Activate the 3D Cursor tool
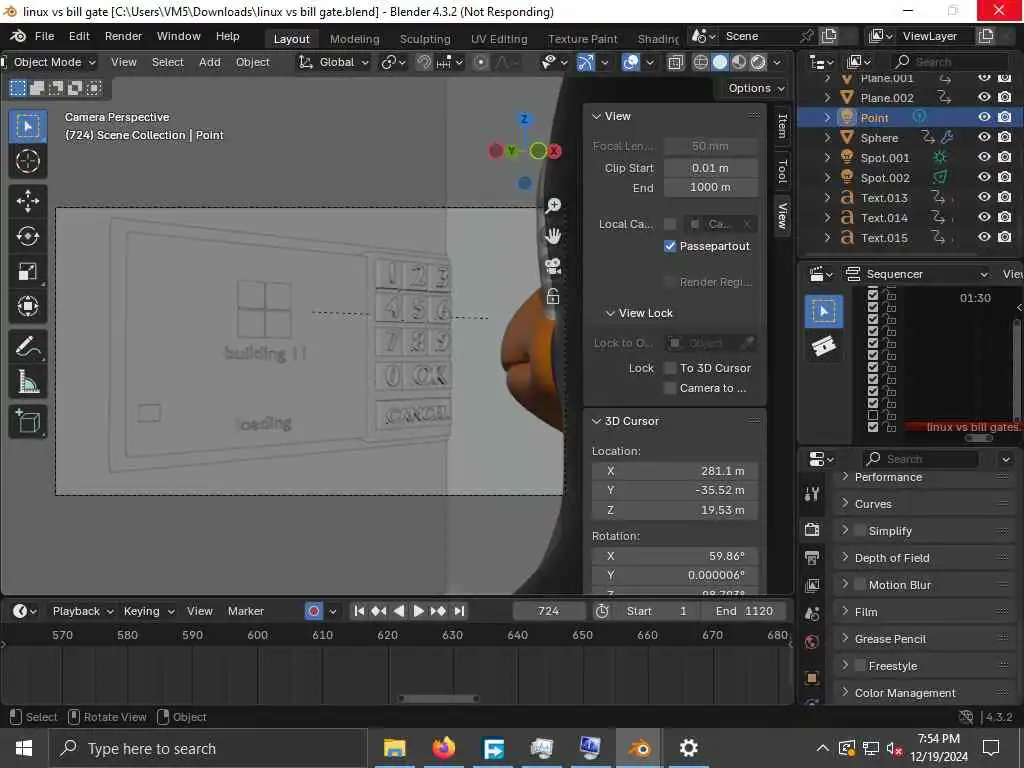The image size is (1024, 768). [27, 161]
